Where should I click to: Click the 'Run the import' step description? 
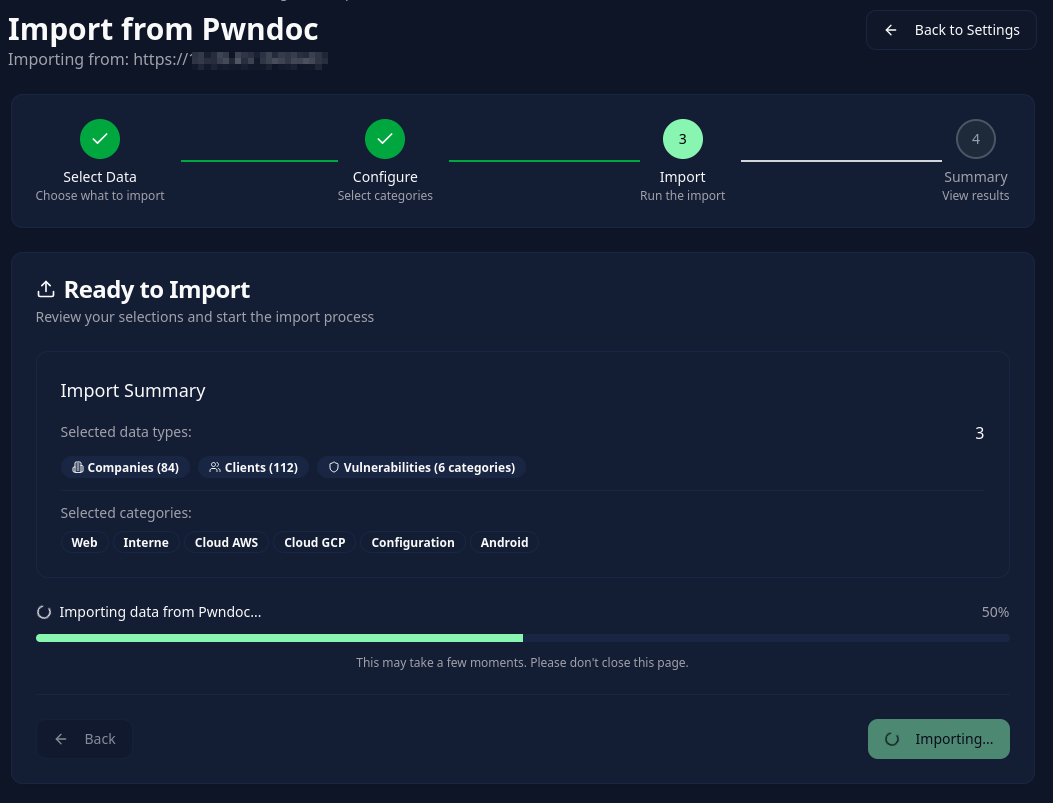[x=682, y=196]
